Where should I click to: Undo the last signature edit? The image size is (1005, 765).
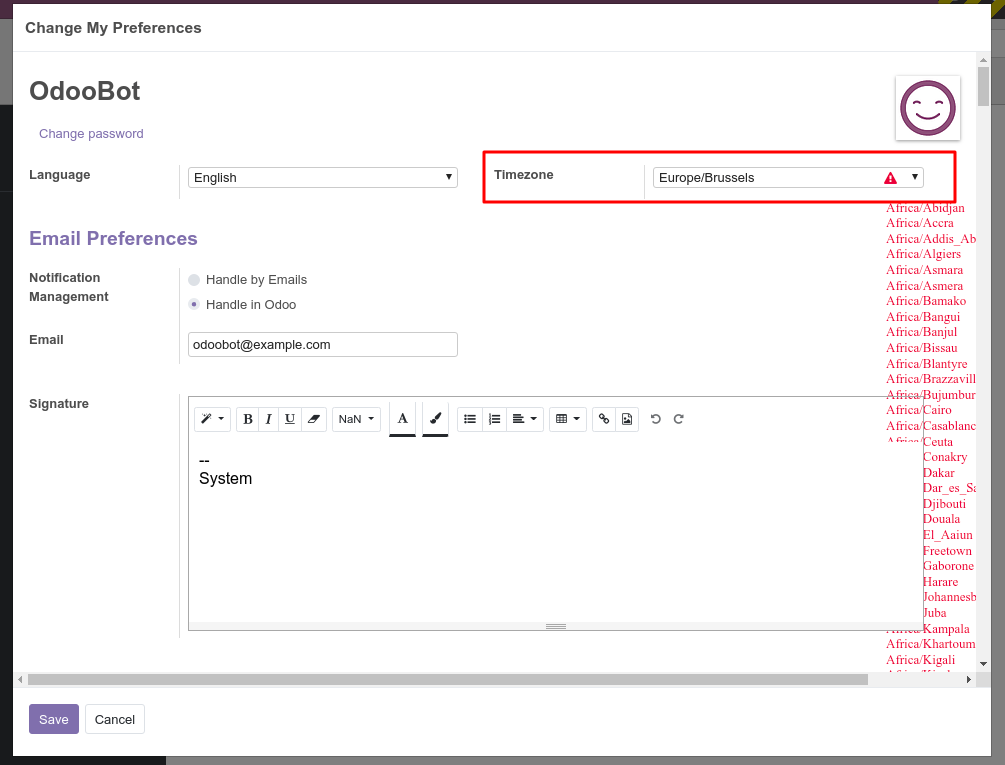655,419
